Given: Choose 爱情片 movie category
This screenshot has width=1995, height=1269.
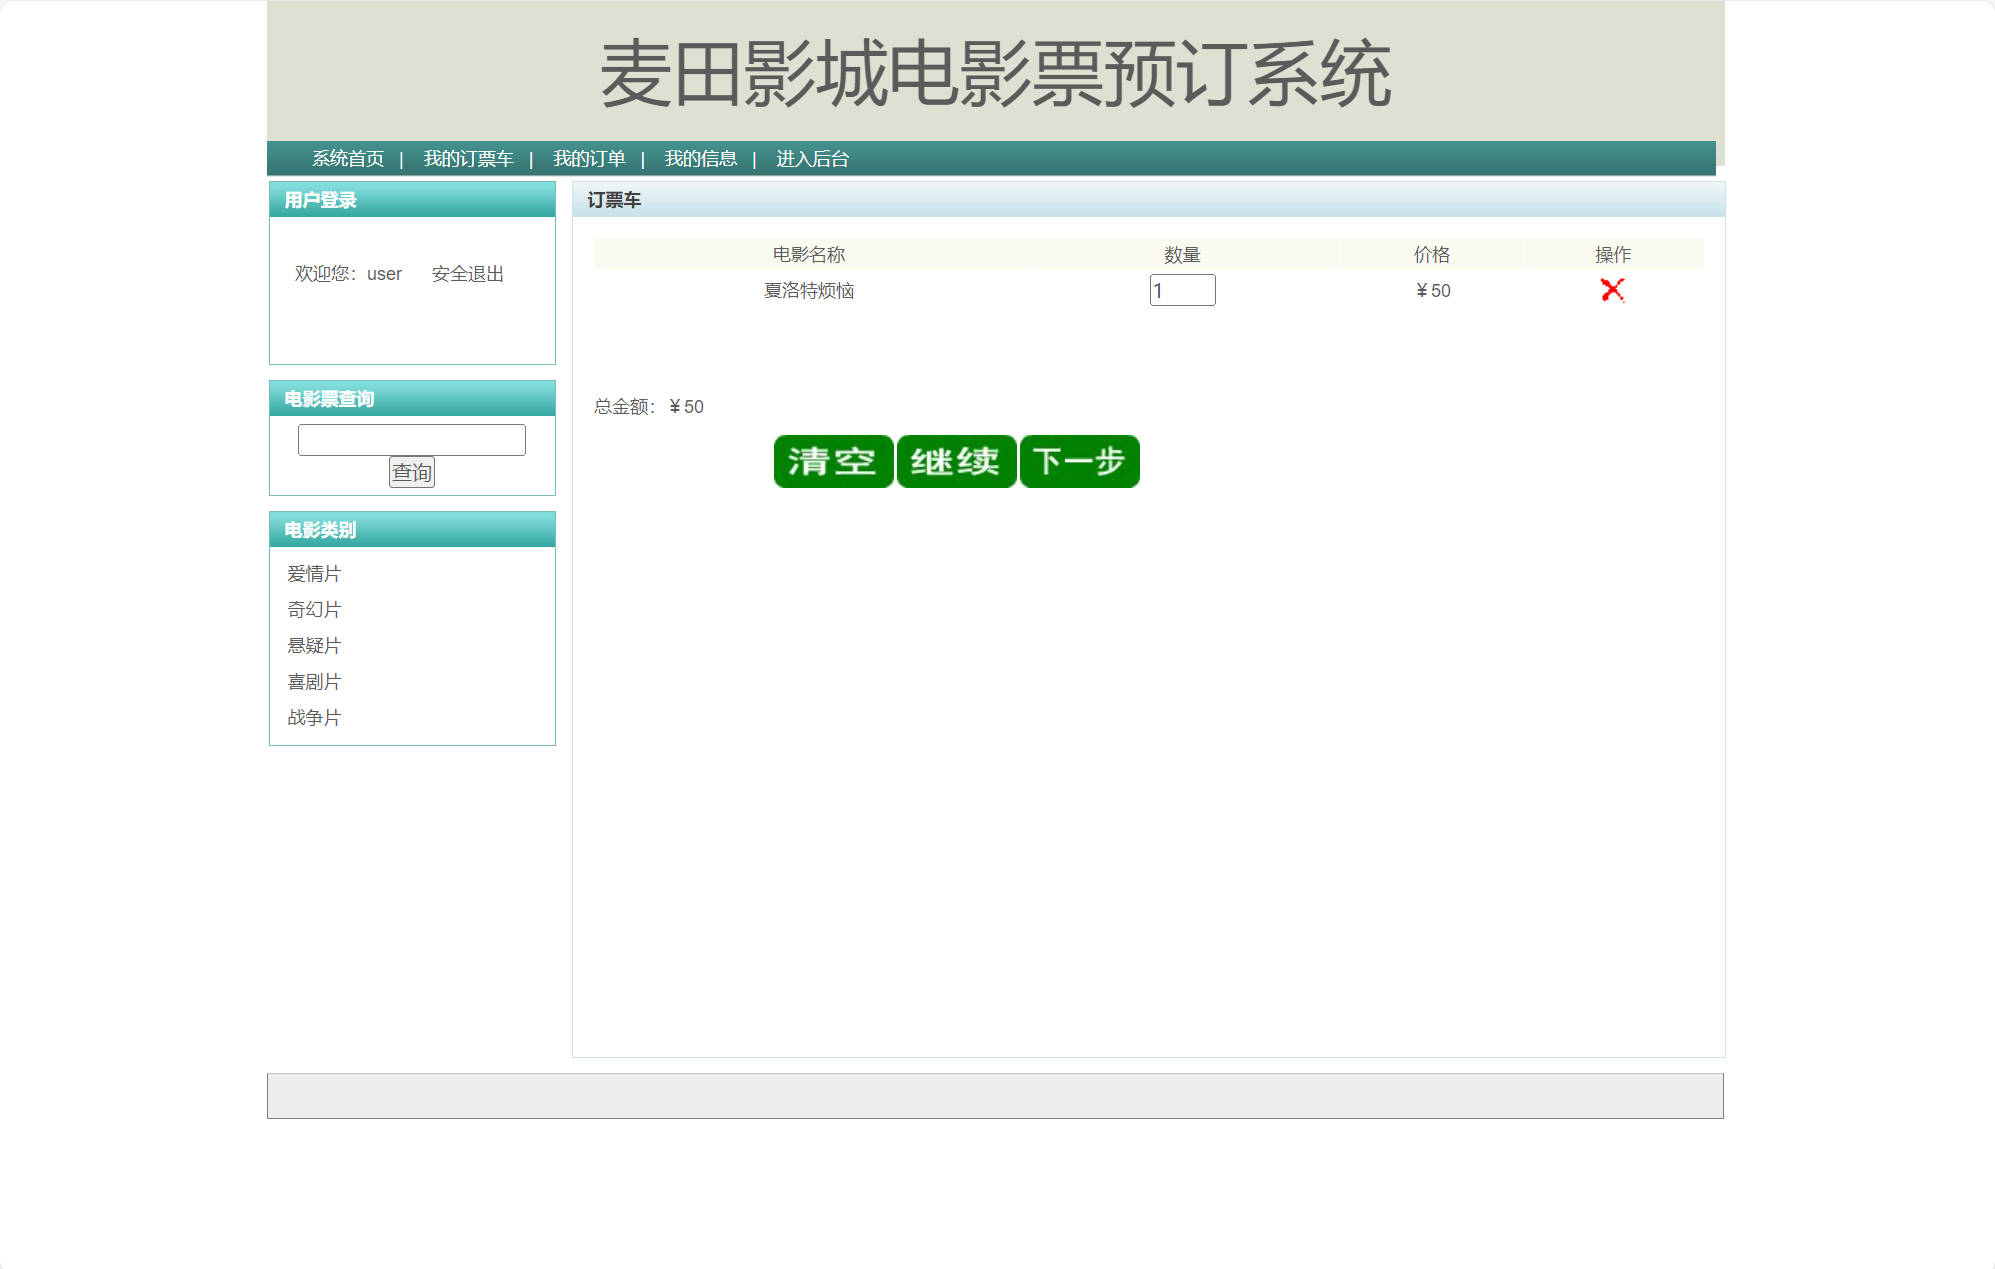Looking at the screenshot, I should [314, 574].
